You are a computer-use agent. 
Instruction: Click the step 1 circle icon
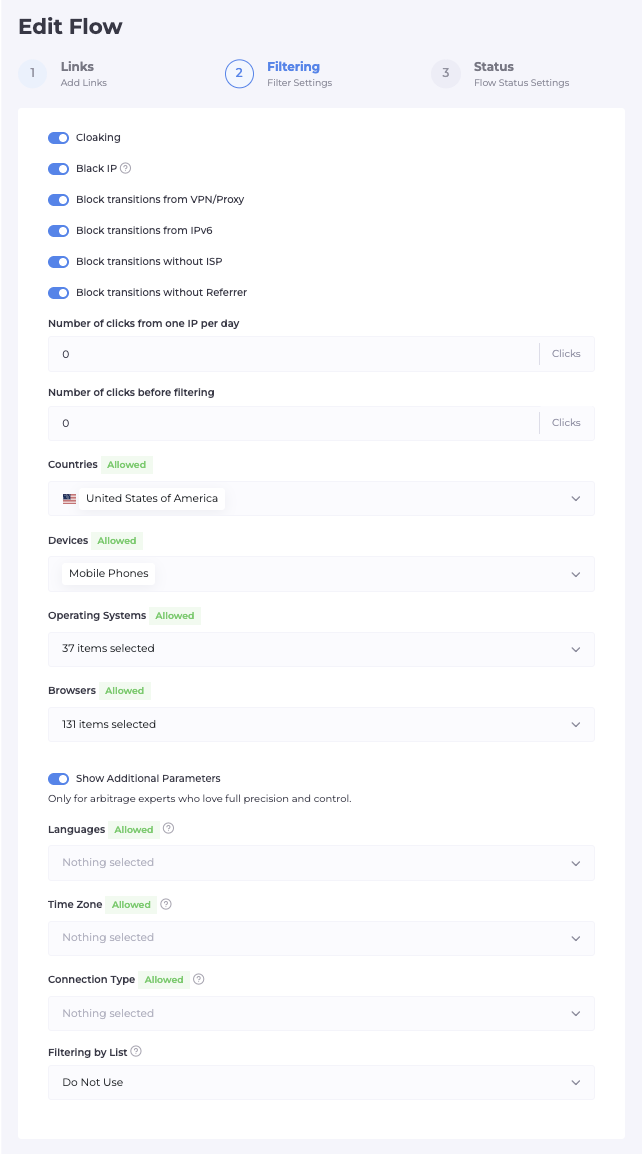point(33,74)
